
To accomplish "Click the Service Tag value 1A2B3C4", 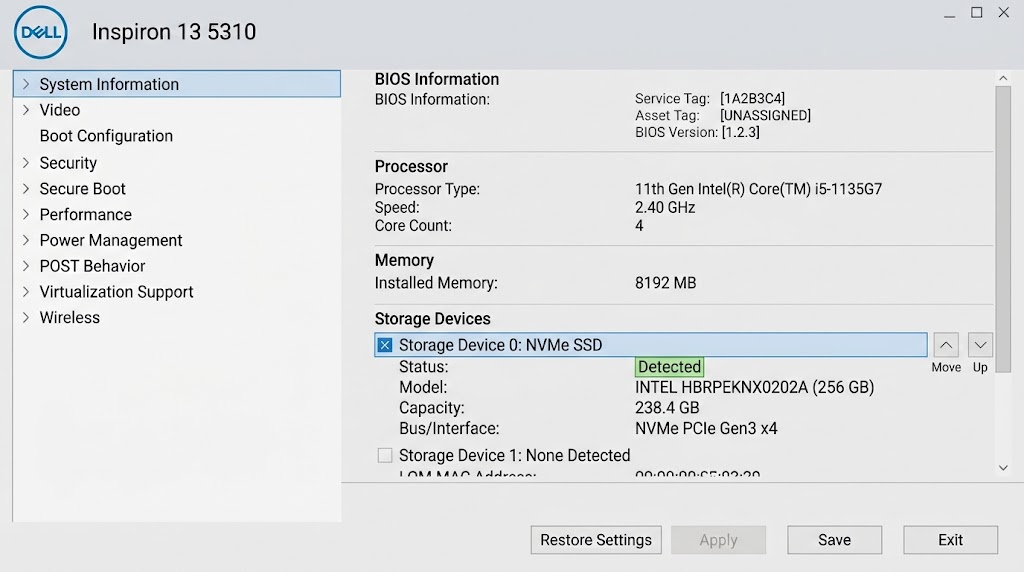I will (x=752, y=99).
